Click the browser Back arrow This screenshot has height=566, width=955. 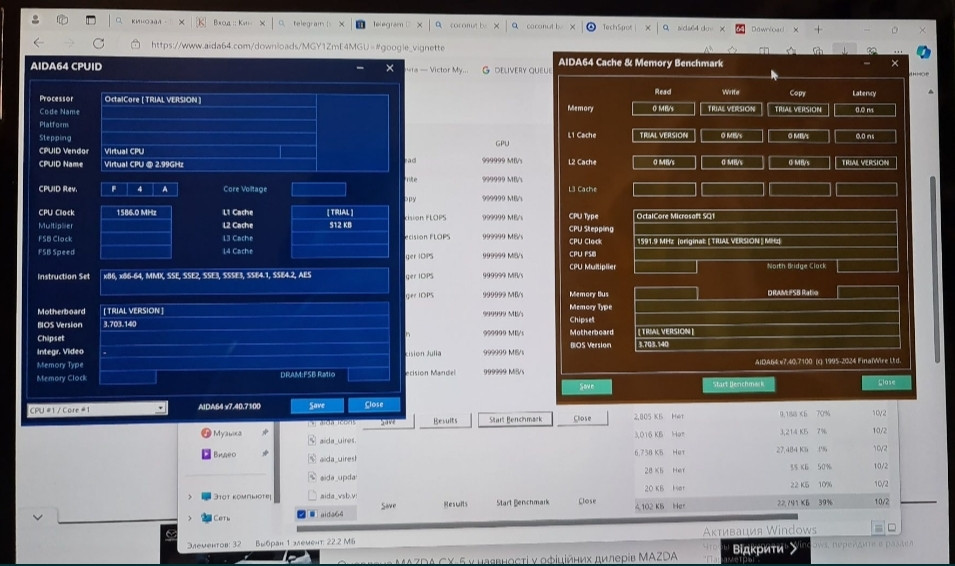pos(38,43)
